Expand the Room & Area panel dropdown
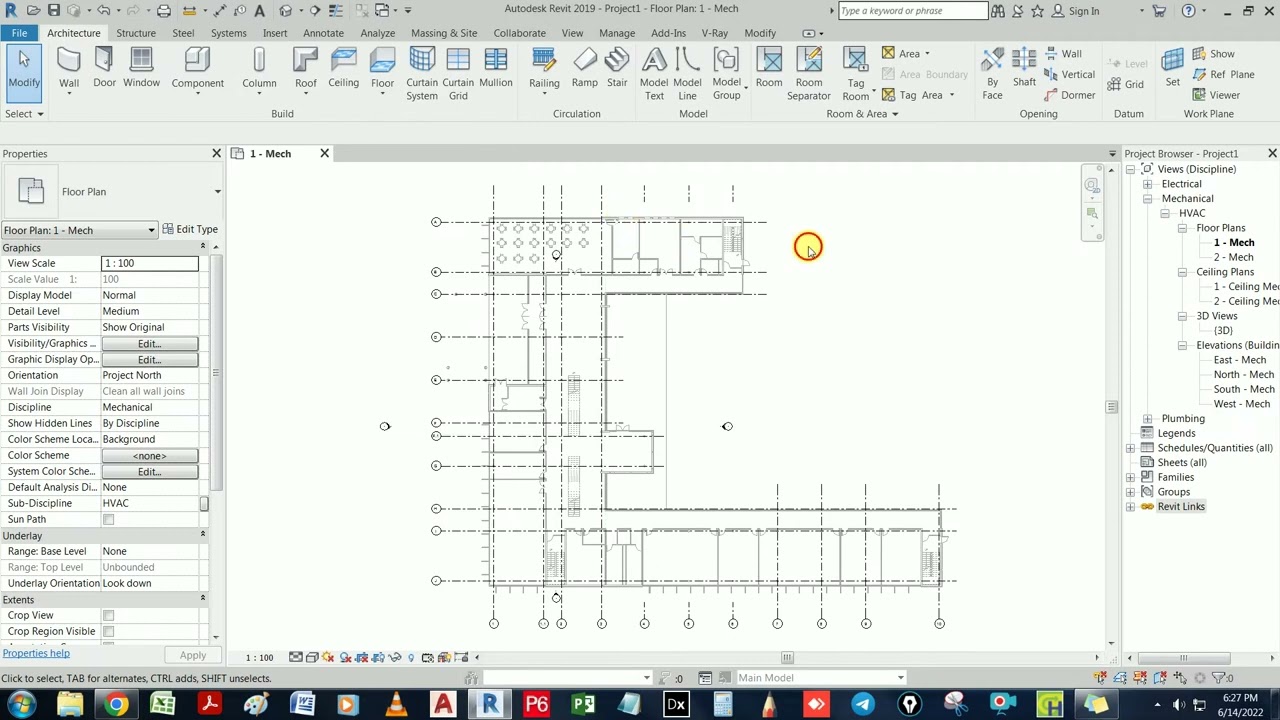The image size is (1280, 720). point(862,114)
